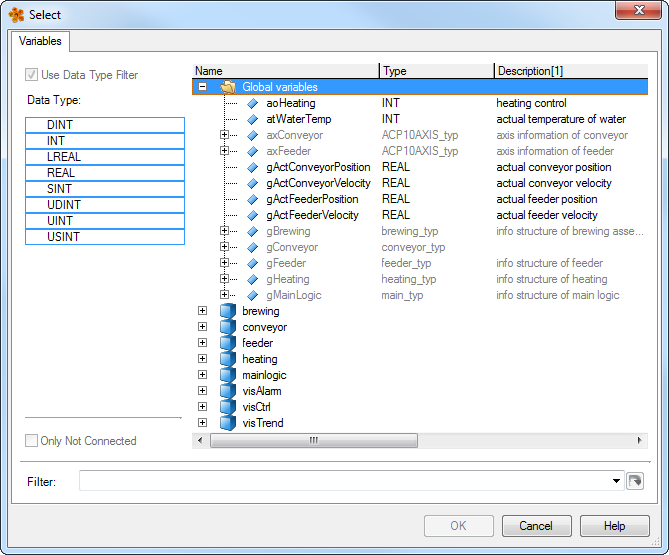
Task: Switch to the Variables tab
Action: (x=40, y=41)
